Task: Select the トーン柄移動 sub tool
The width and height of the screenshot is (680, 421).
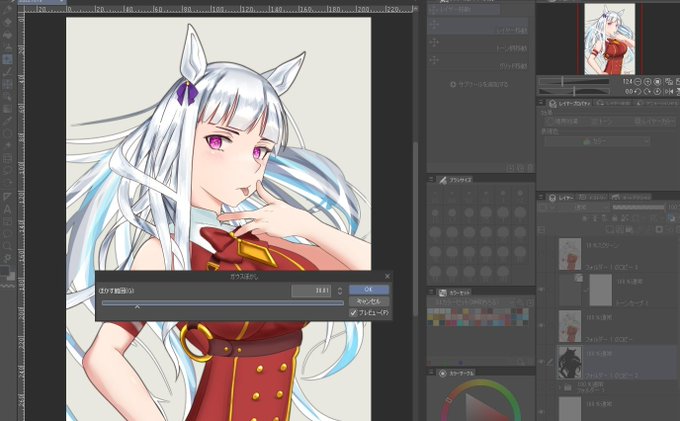Action: (x=478, y=44)
